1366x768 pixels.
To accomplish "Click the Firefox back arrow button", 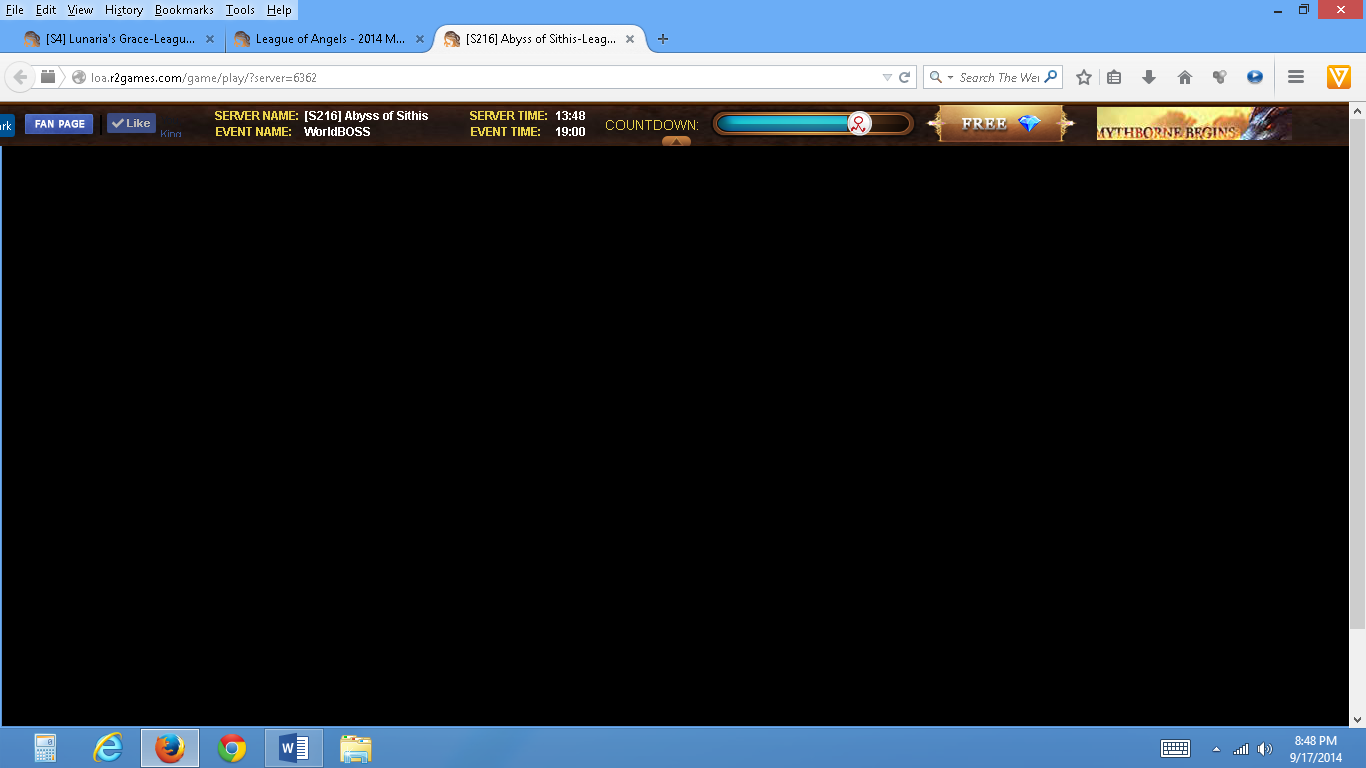I will point(20,77).
